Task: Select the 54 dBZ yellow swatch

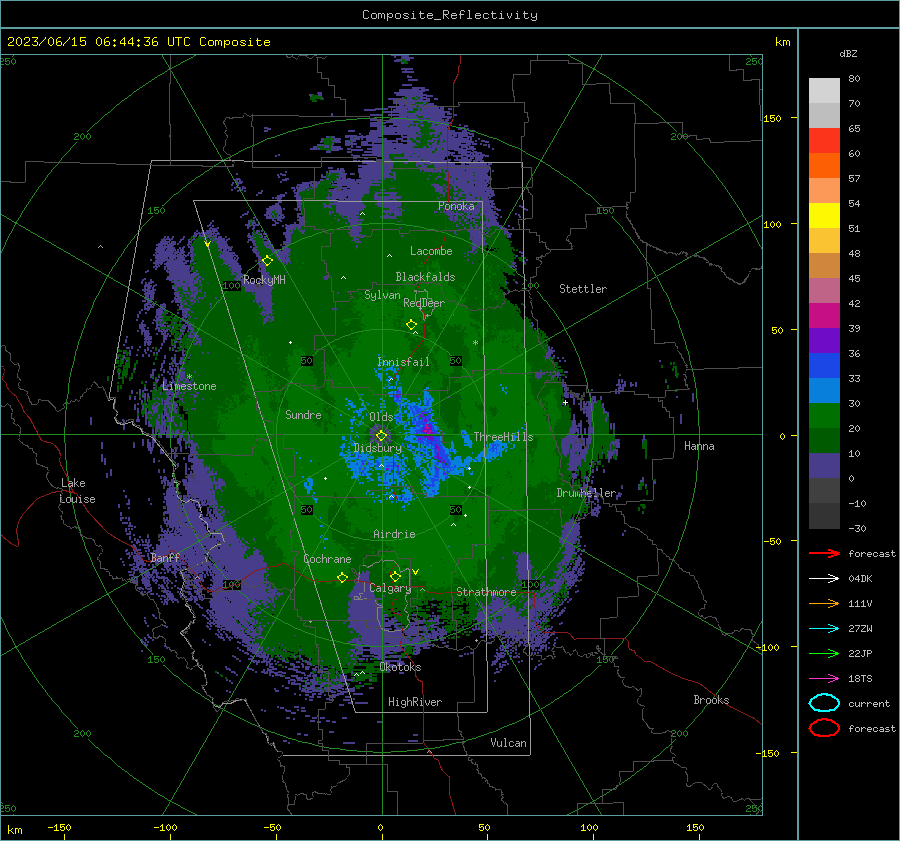Action: point(824,215)
